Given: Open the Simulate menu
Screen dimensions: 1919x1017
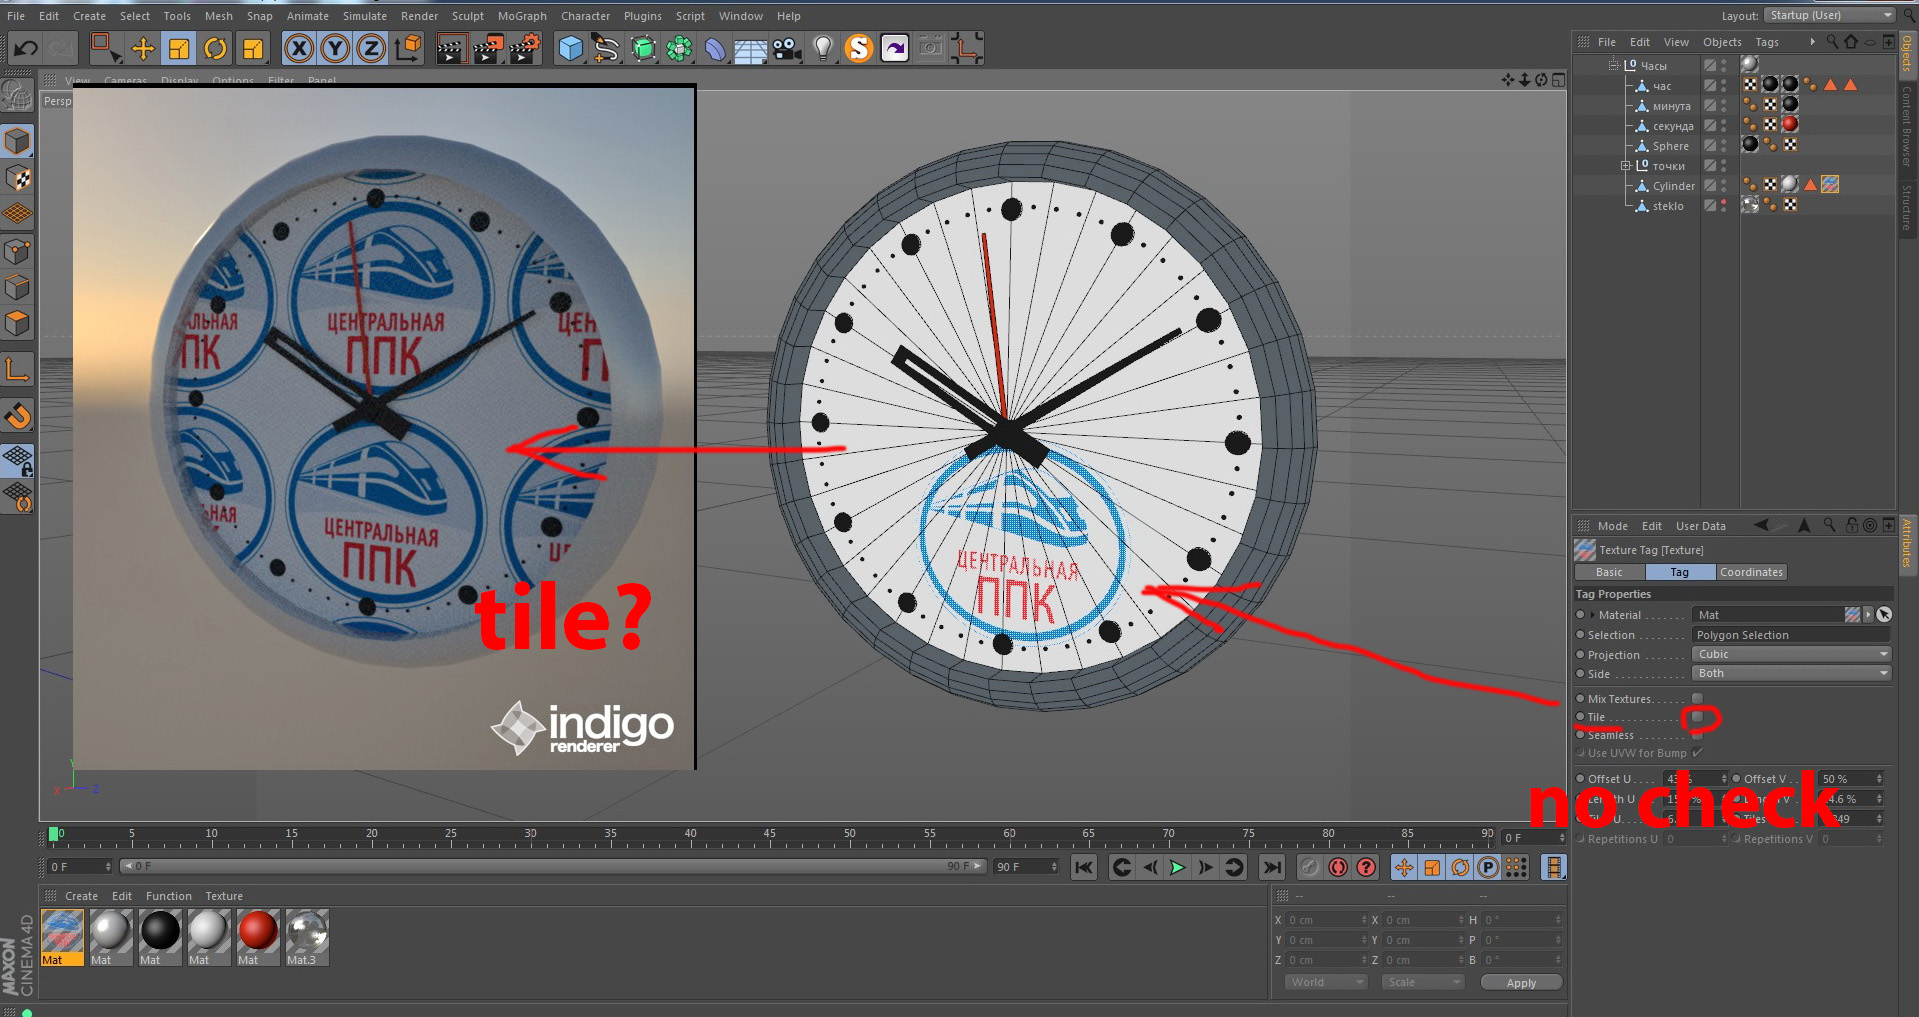Looking at the screenshot, I should click(365, 16).
